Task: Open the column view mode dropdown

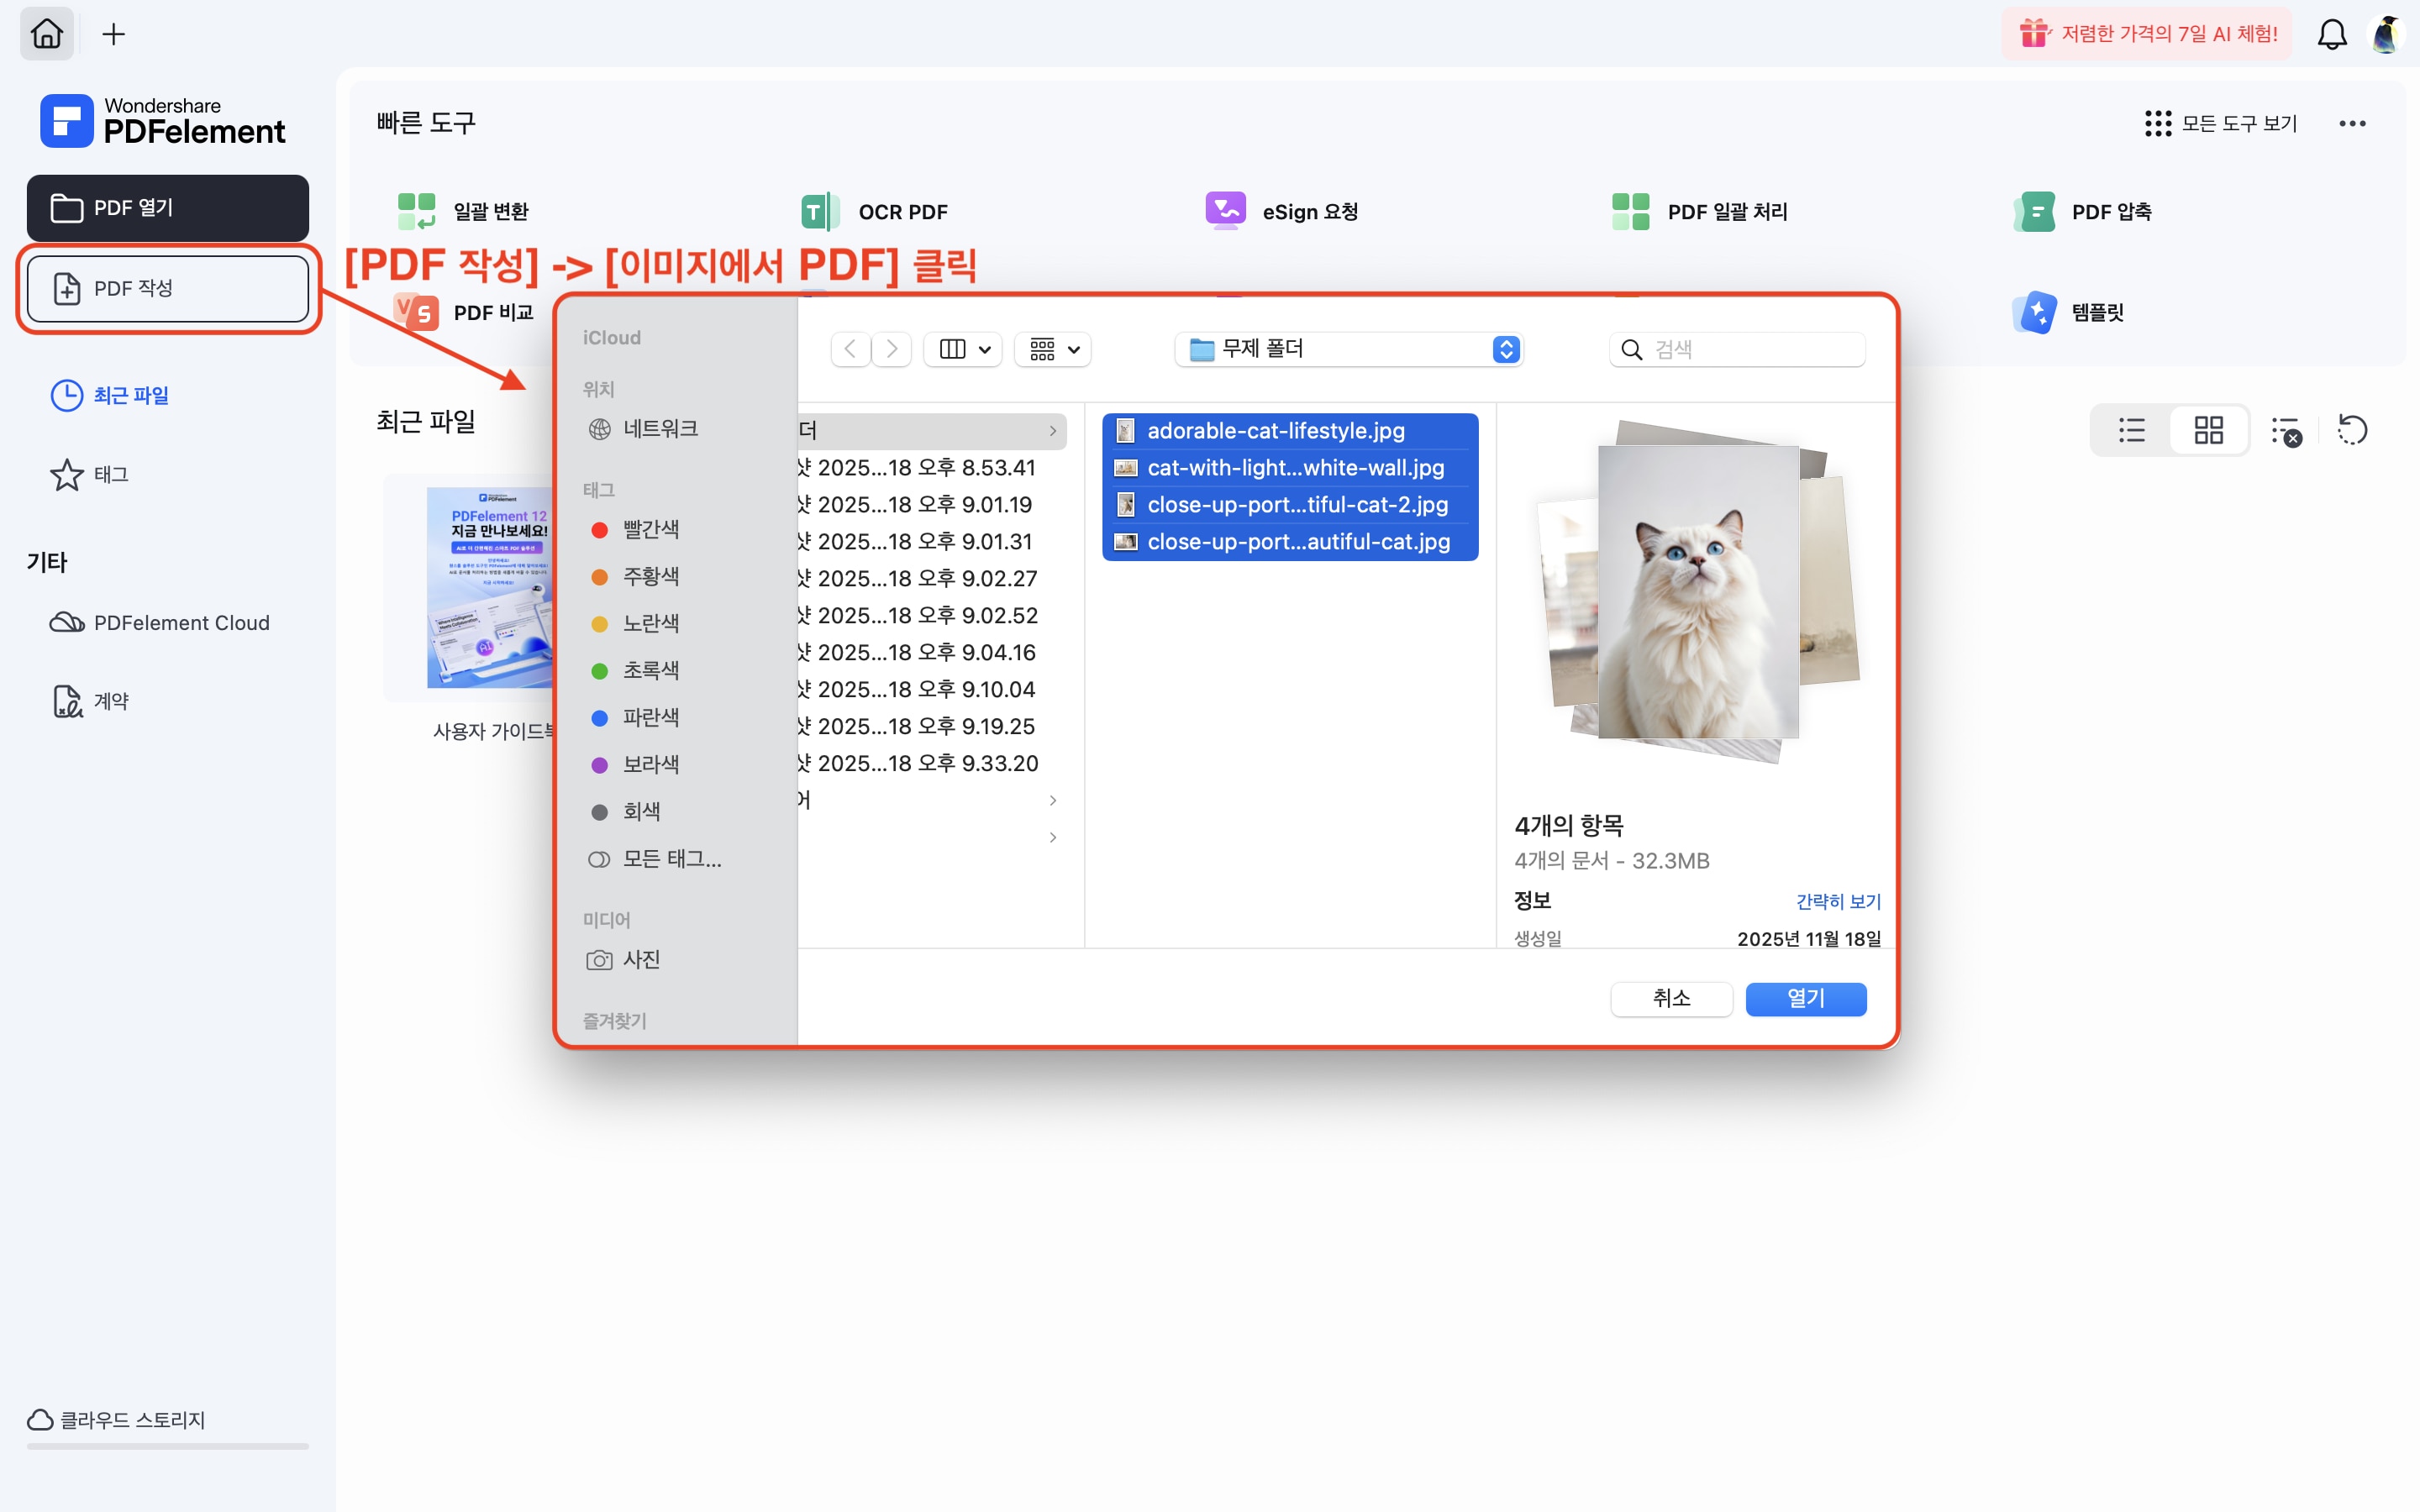Action: coord(963,349)
